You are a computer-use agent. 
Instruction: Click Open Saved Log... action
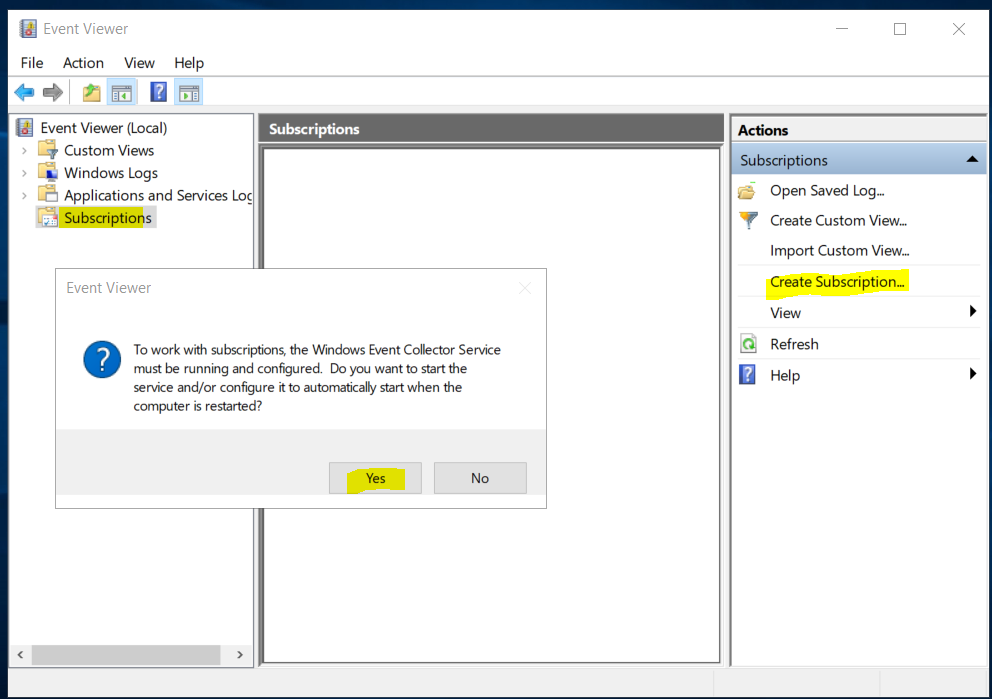click(827, 190)
